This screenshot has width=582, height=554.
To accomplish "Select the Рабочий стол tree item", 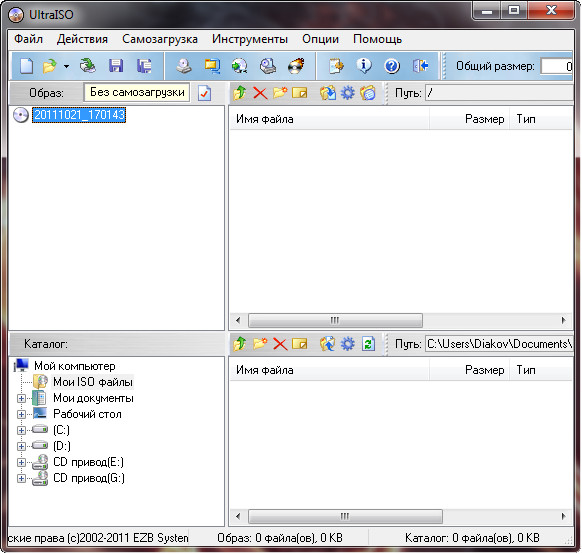I will (x=87, y=414).
